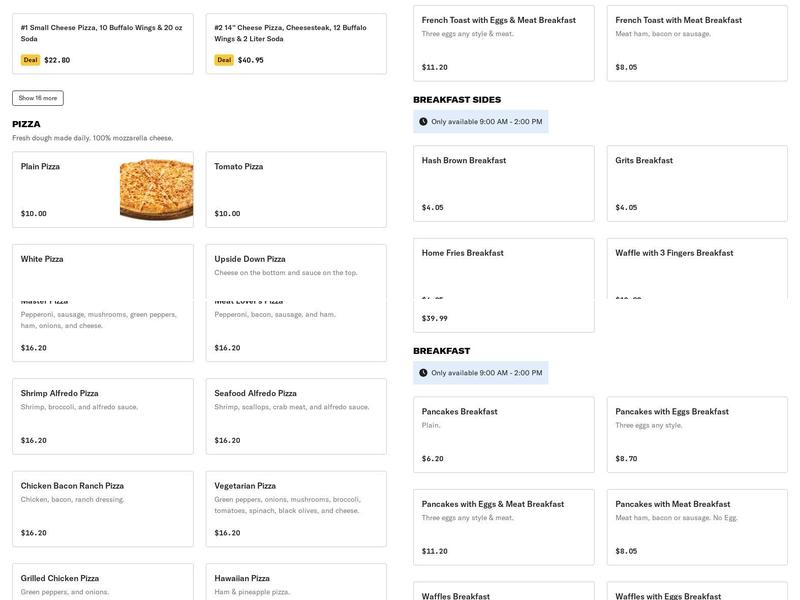Expand menu with Show 16 more button
800x600 pixels.
click(x=38, y=98)
